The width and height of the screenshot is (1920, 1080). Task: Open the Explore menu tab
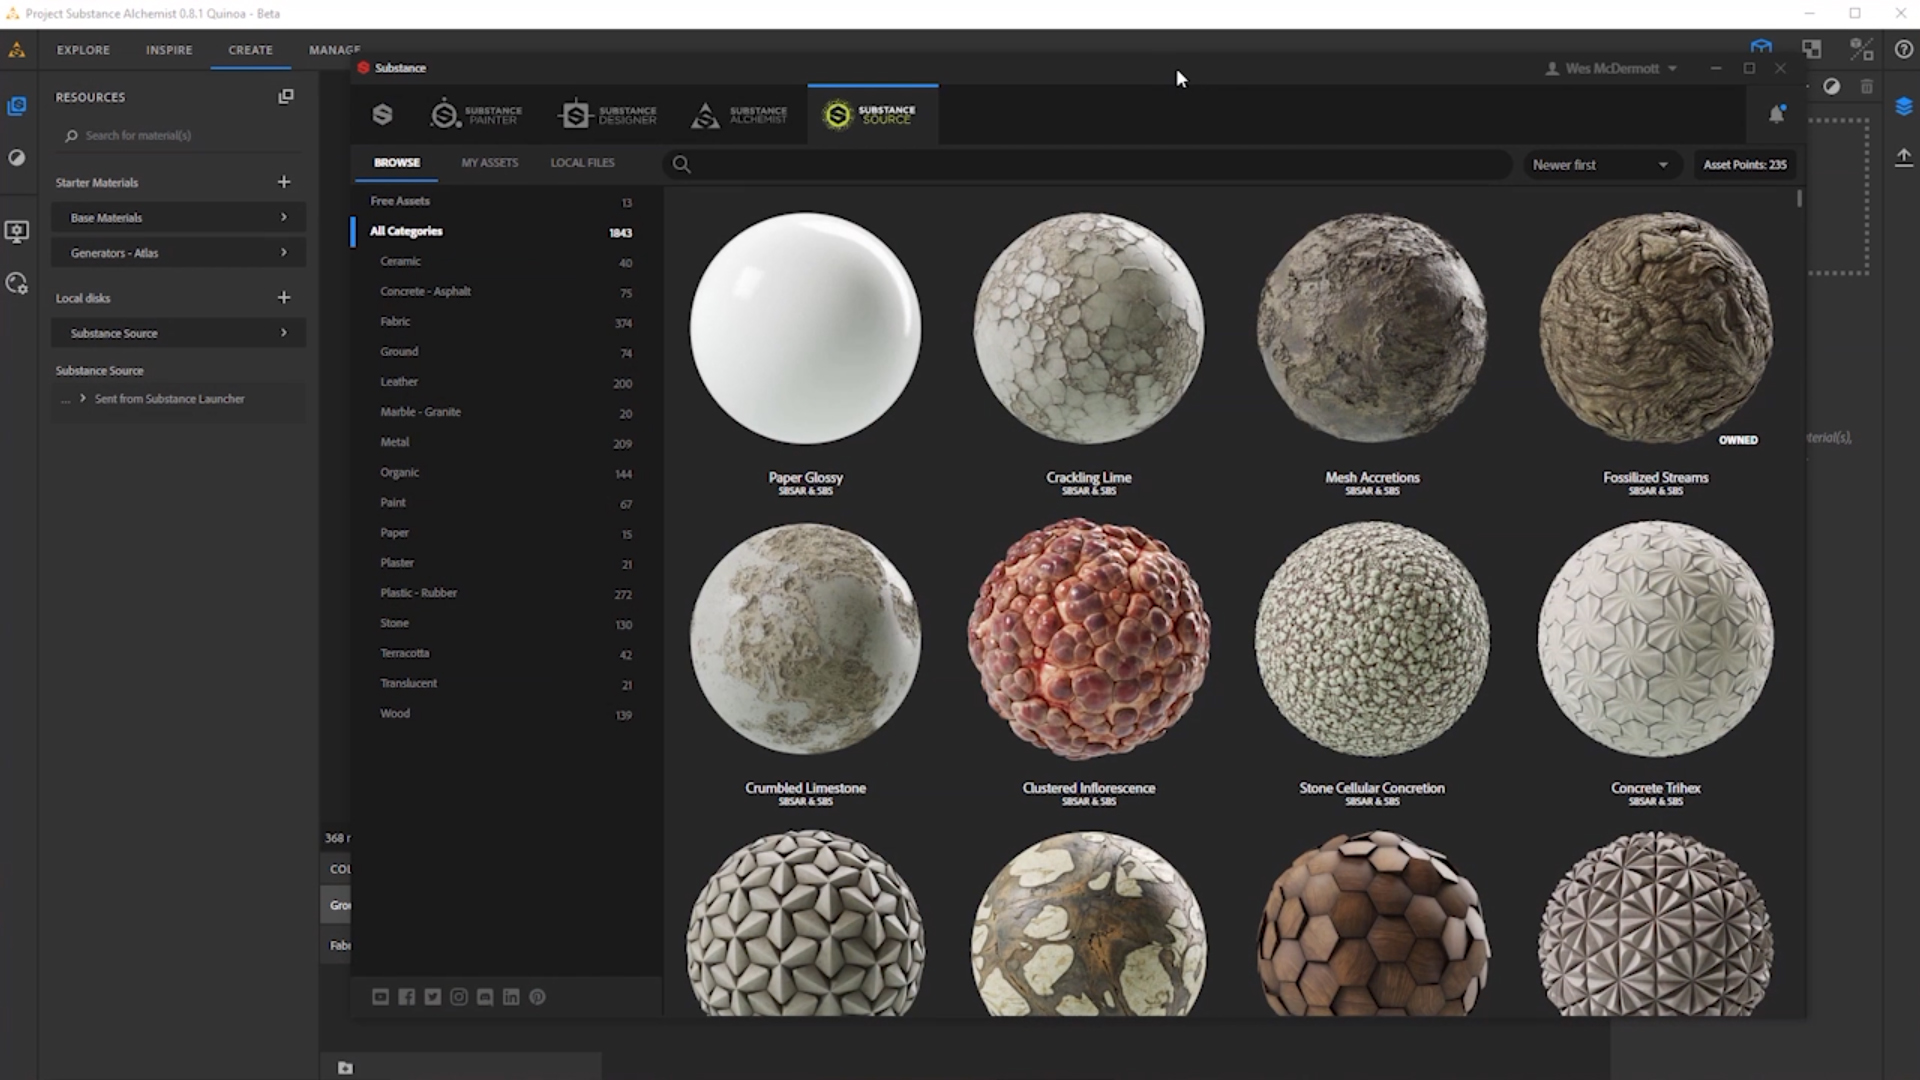coord(83,50)
